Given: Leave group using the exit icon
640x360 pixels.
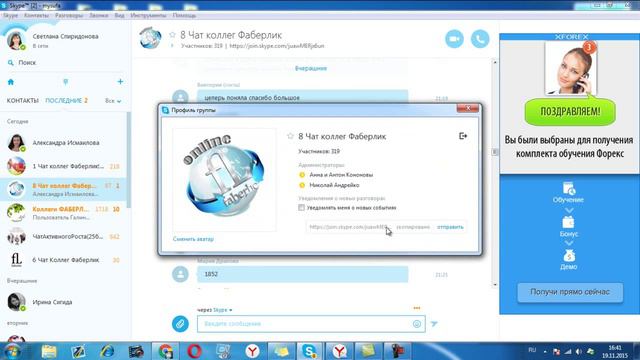Looking at the screenshot, I should pyautogui.click(x=463, y=136).
